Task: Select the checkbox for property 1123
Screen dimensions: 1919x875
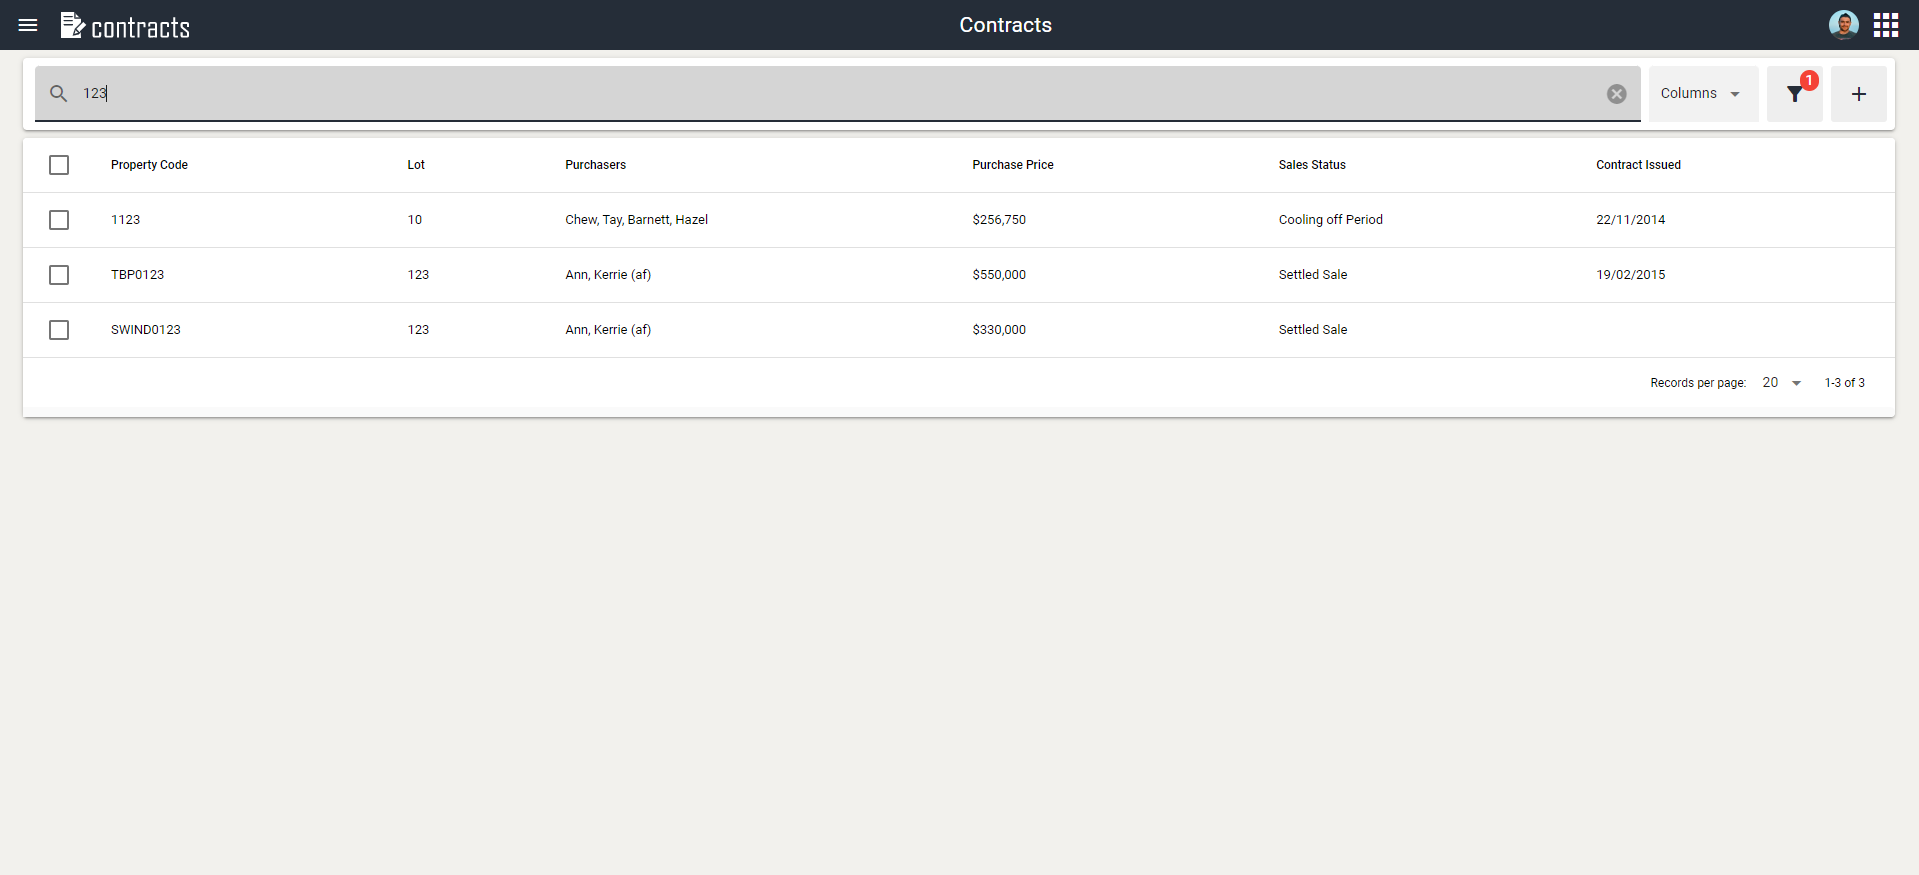Action: point(59,220)
